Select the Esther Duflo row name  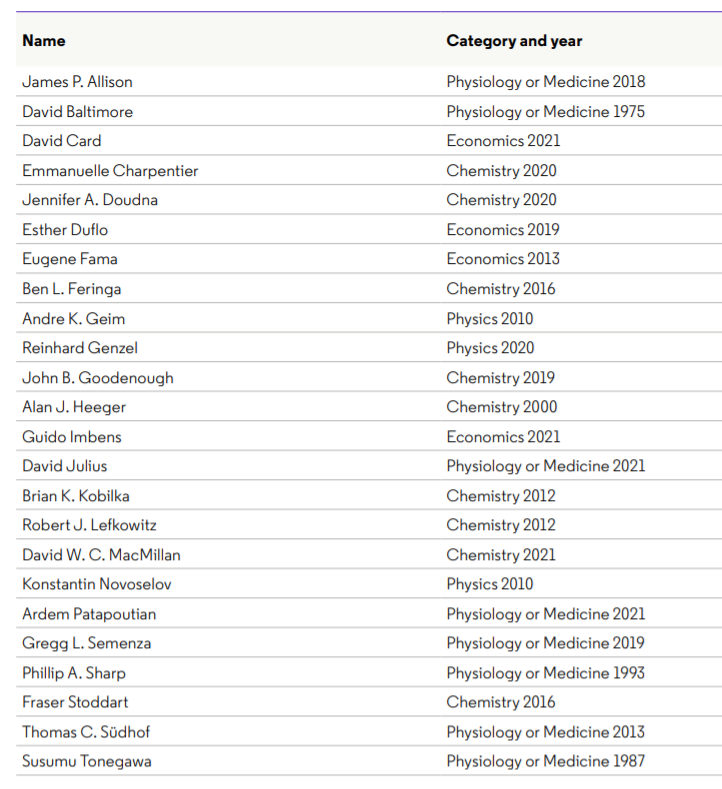point(65,229)
